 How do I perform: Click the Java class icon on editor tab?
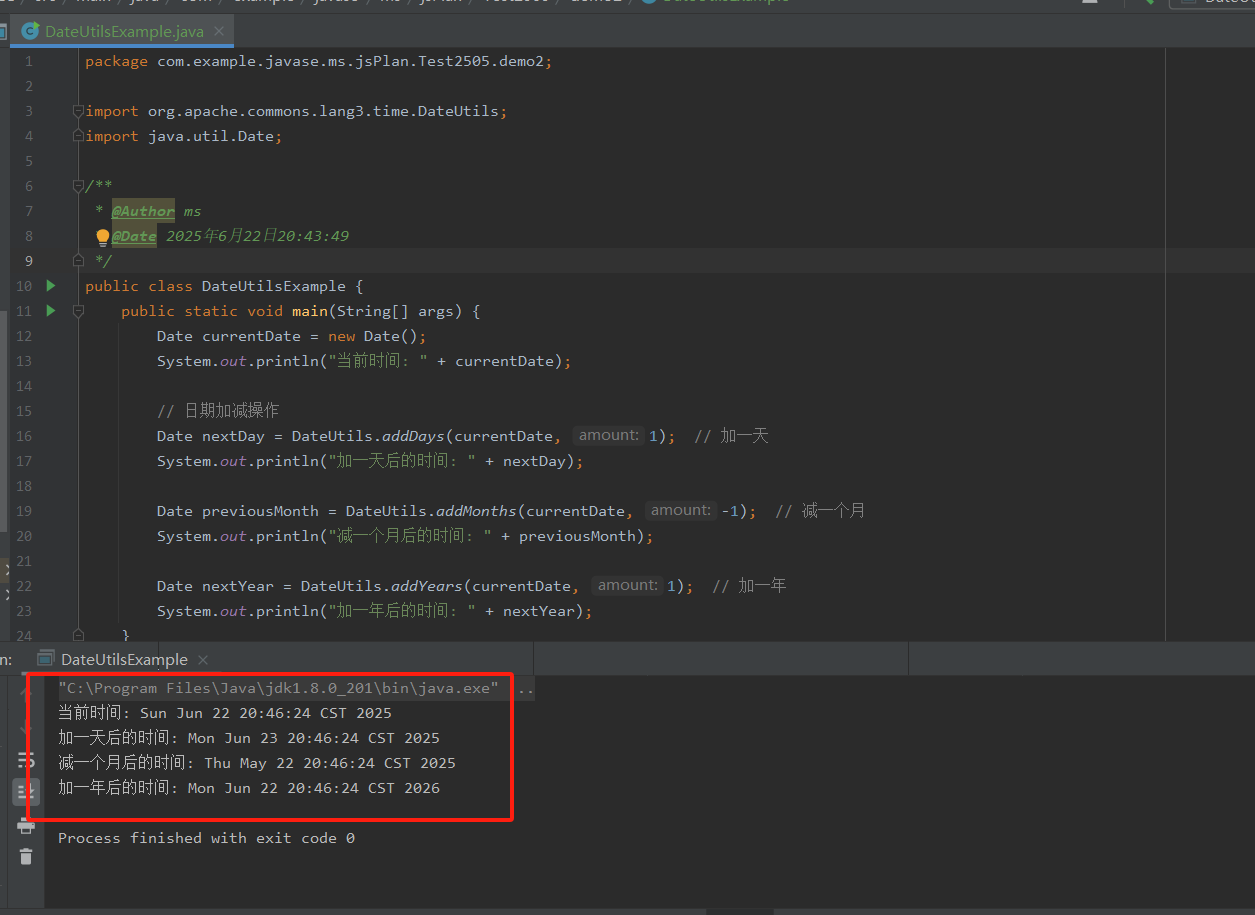(30, 31)
